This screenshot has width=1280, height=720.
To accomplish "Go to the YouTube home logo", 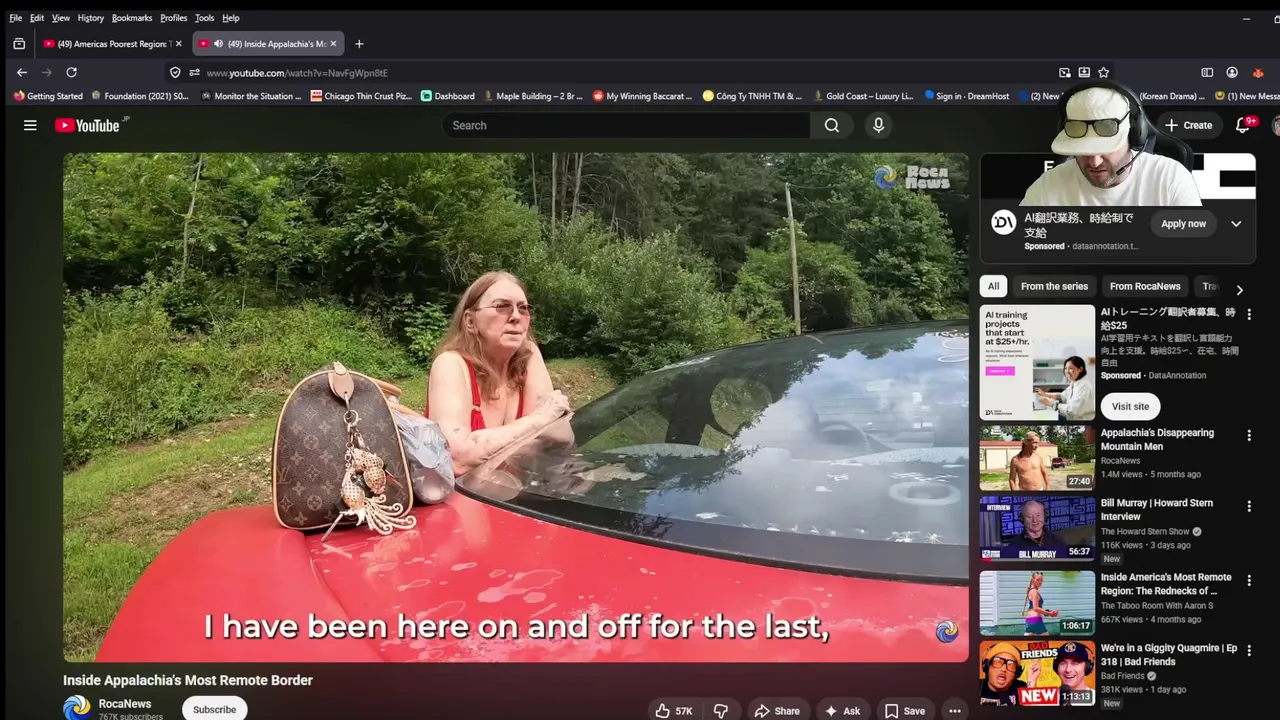I will tap(87, 125).
